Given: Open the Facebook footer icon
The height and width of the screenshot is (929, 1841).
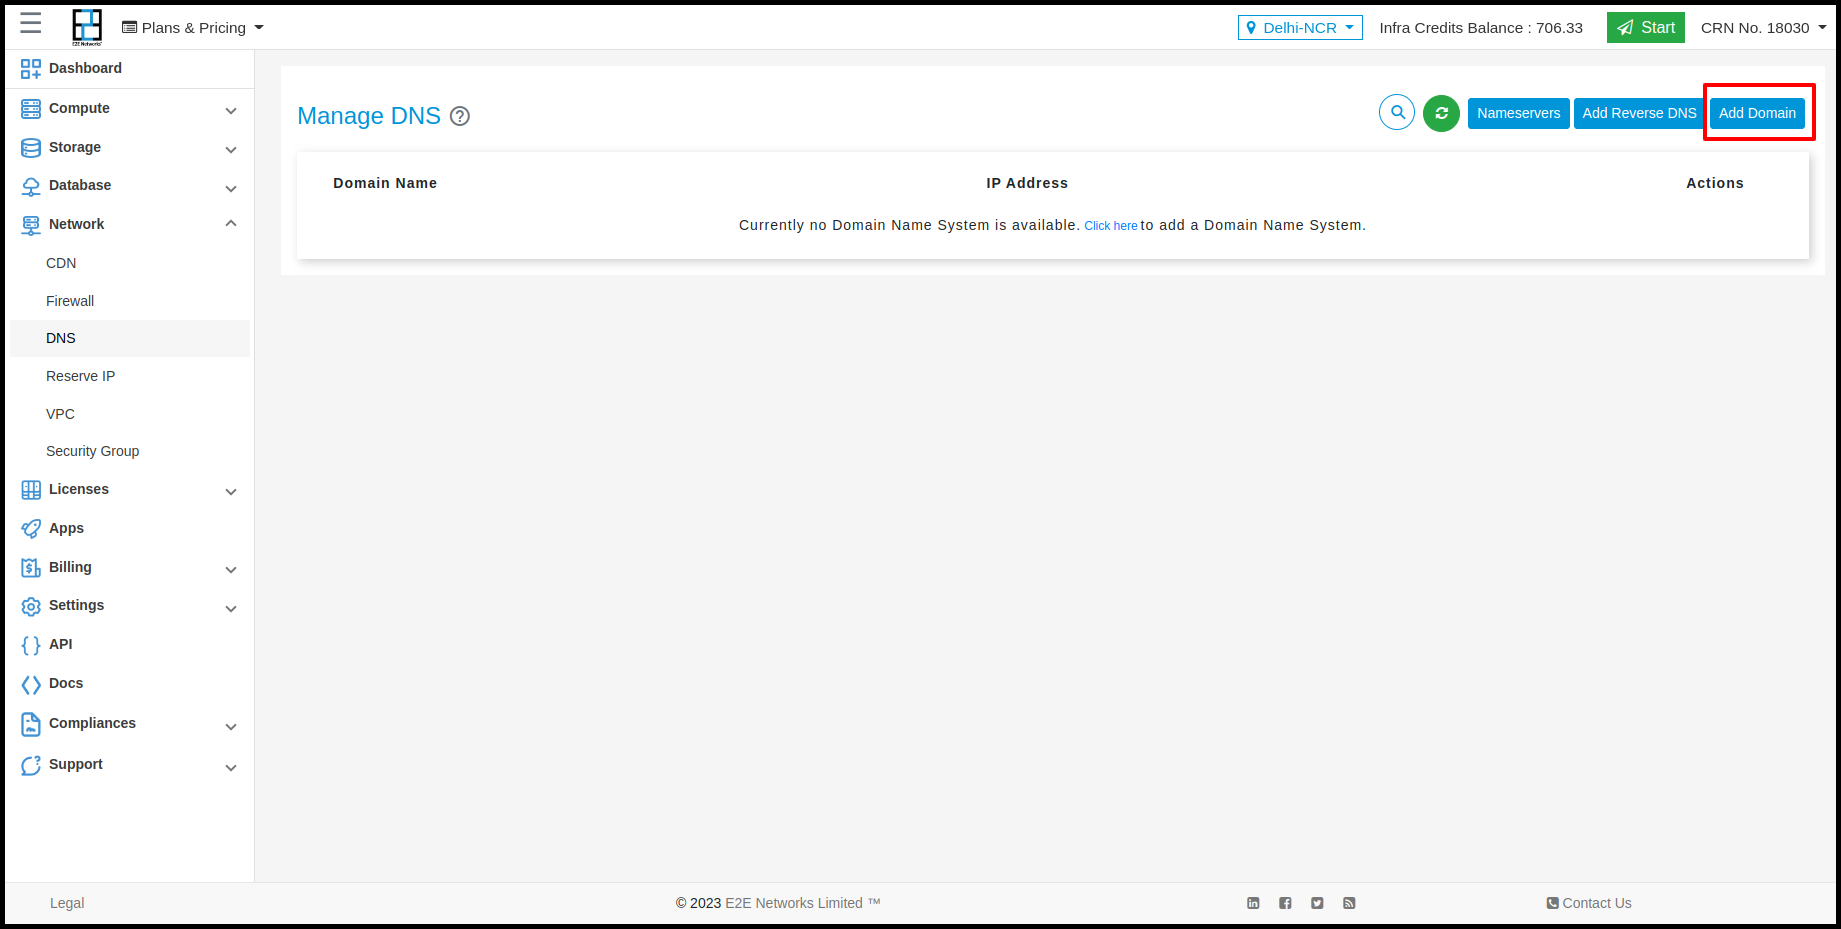Looking at the screenshot, I should tap(1285, 903).
